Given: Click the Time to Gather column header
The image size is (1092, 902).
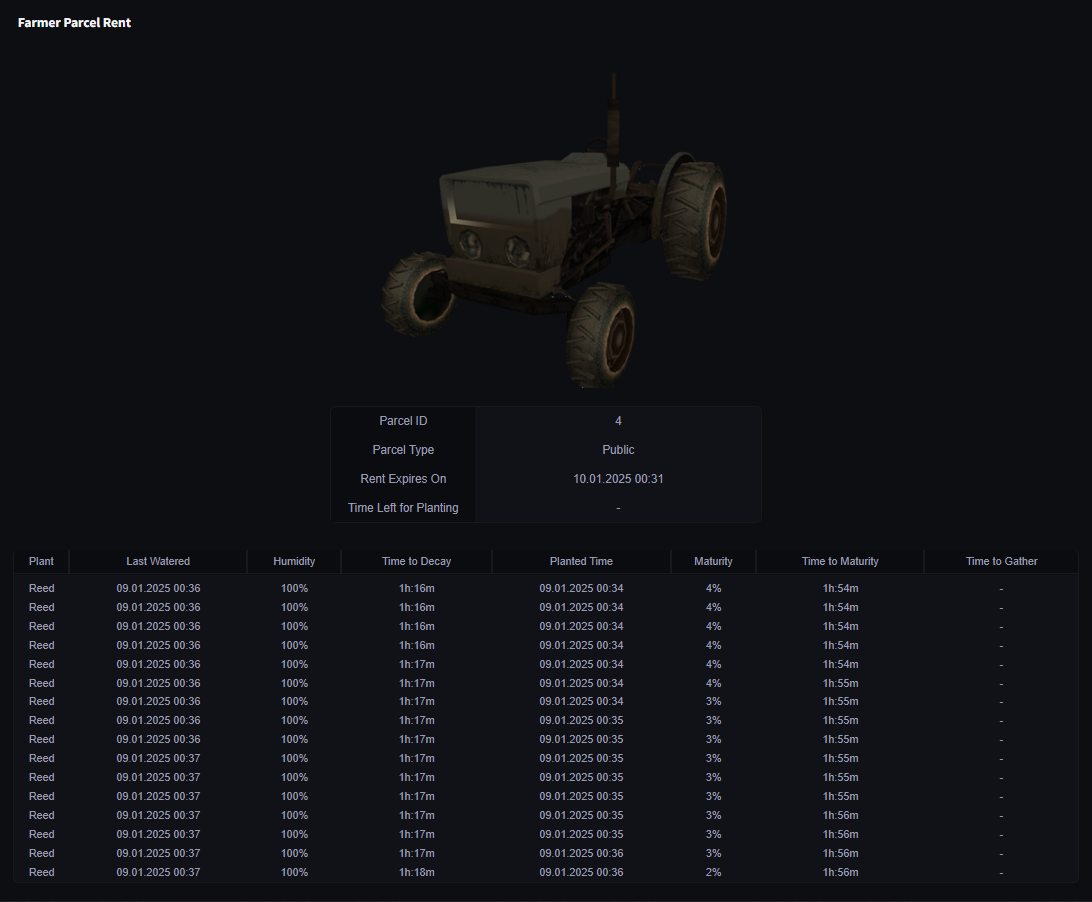Looking at the screenshot, I should [x=1001, y=561].
